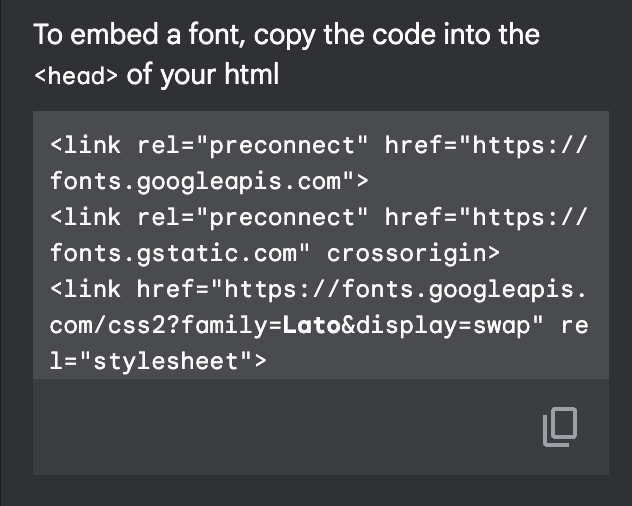Copy the embed code with the copy icon
Viewport: 632px width, 506px height.
point(560,427)
